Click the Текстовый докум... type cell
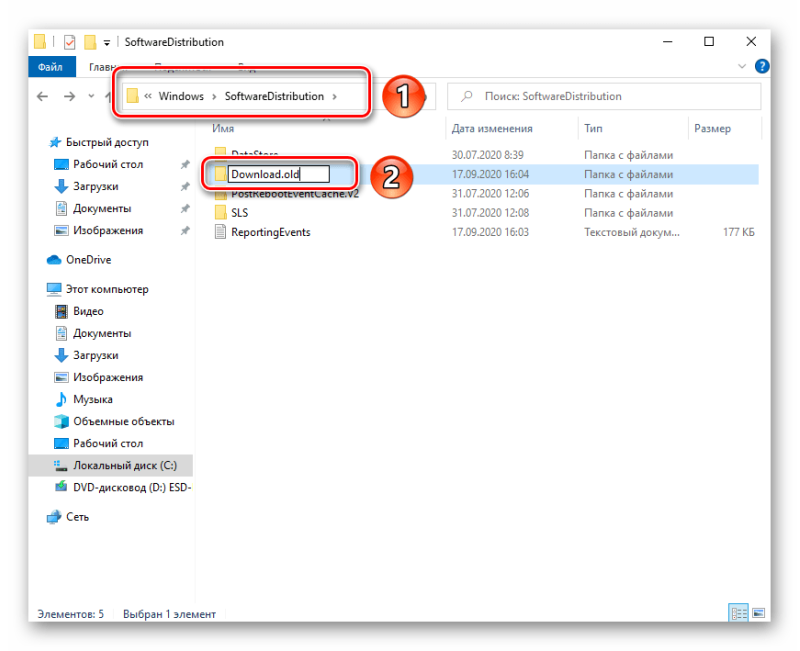This screenshot has width=800, height=651. pyautogui.click(x=632, y=232)
